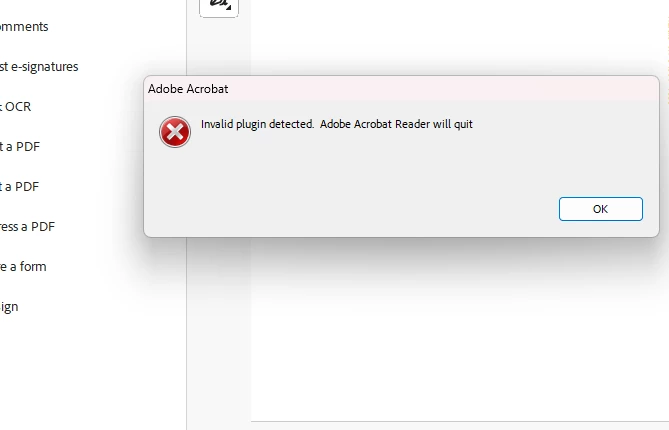Click the horizontal page edge line at bottom
The width and height of the screenshot is (669, 430).
pyautogui.click(x=460, y=421)
